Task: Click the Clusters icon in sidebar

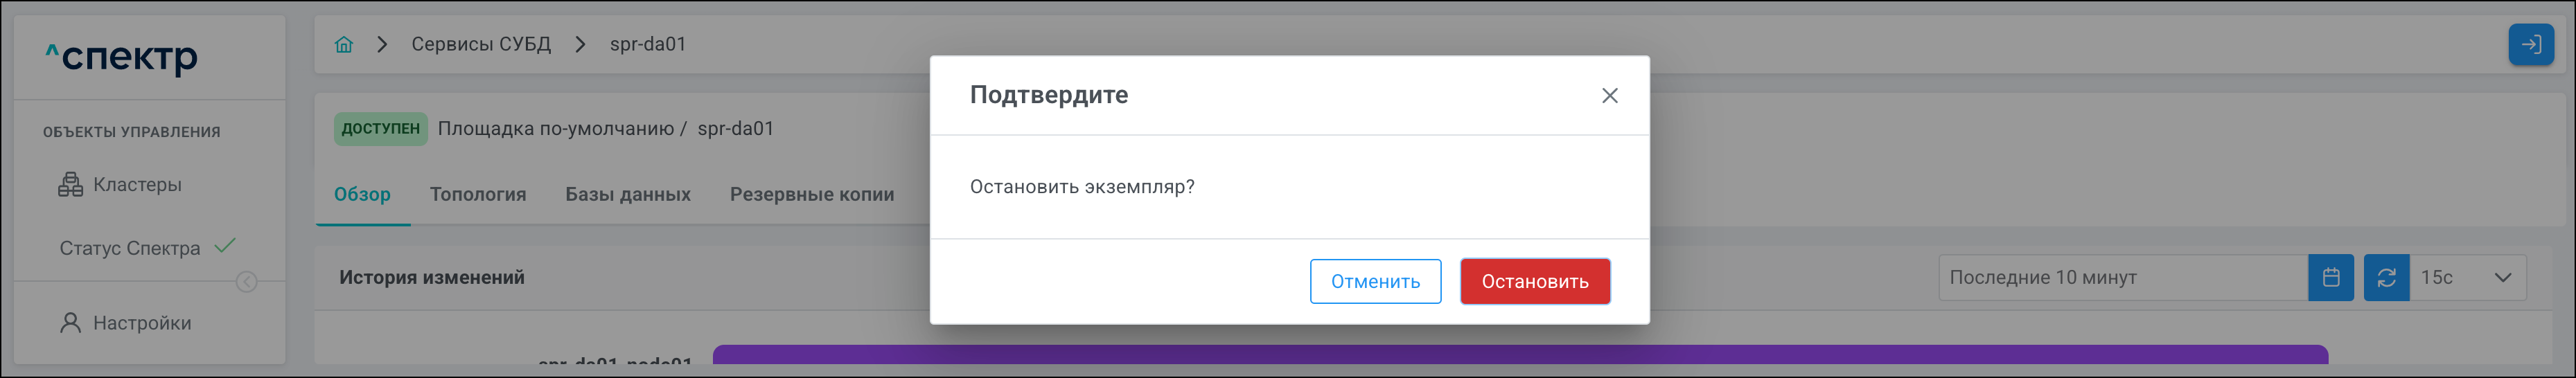Action: [70, 185]
